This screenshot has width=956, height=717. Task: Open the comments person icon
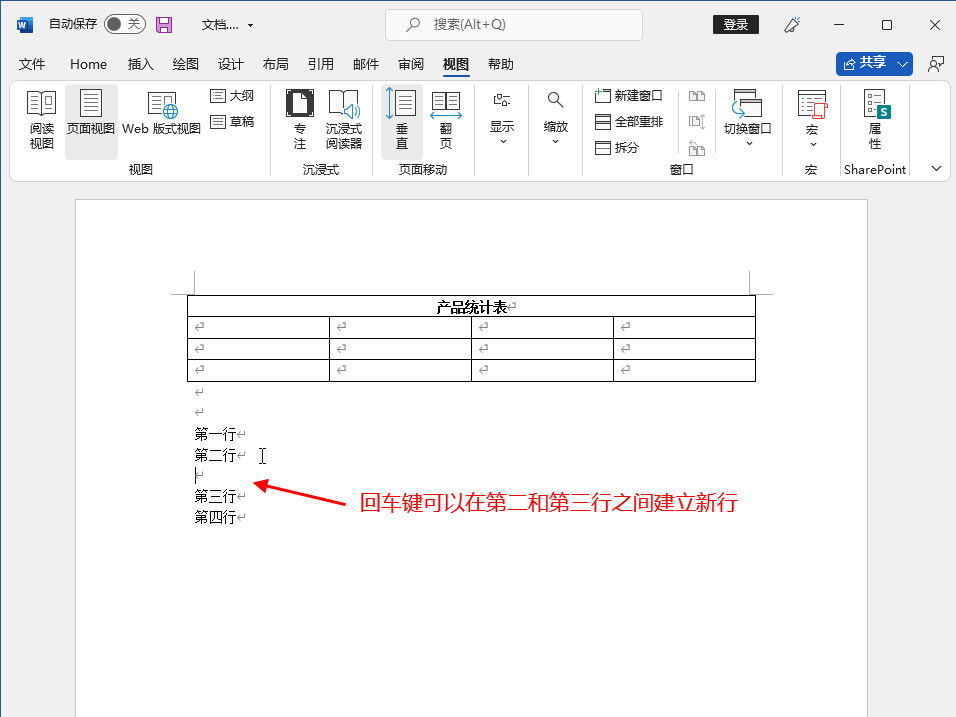(936, 63)
